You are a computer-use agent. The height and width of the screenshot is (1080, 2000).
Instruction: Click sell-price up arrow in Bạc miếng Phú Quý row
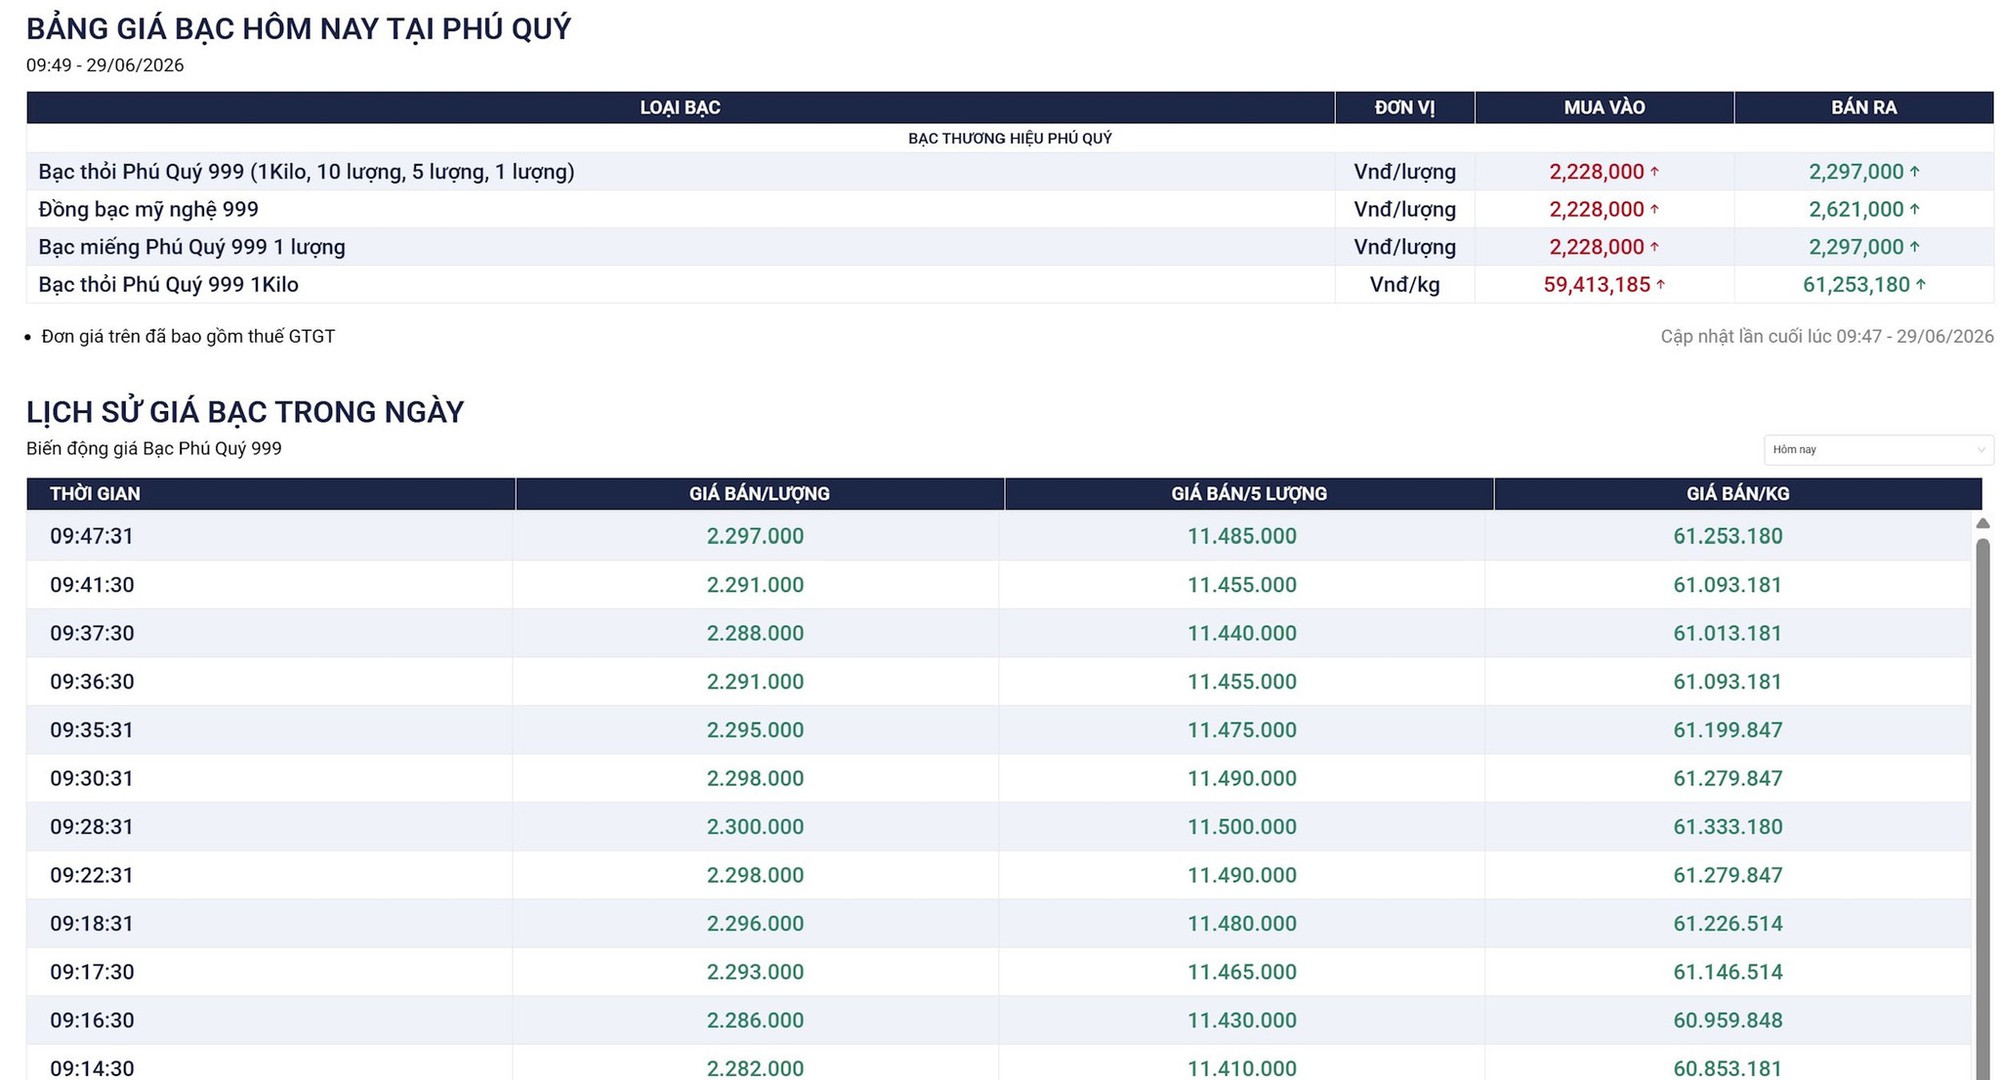(x=1914, y=247)
